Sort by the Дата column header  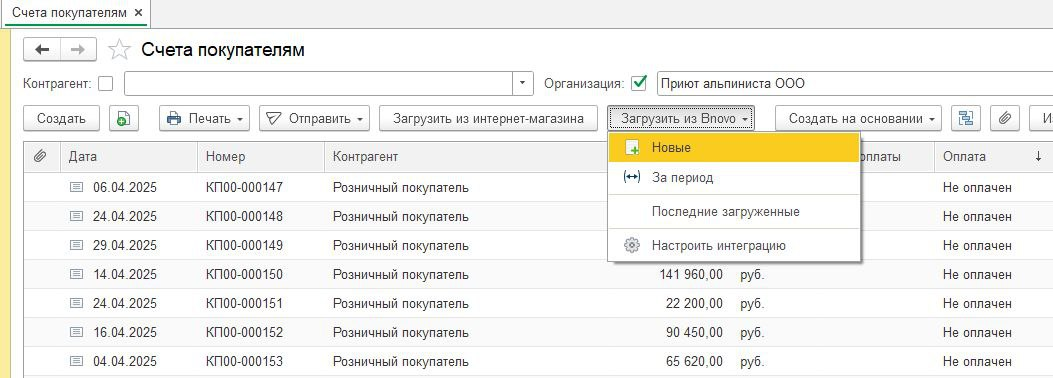point(128,156)
